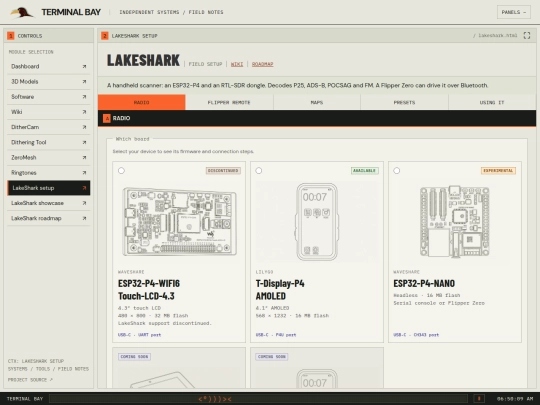Open LakeShark setup arrow icon
The height and width of the screenshot is (405, 540).
pos(84,188)
